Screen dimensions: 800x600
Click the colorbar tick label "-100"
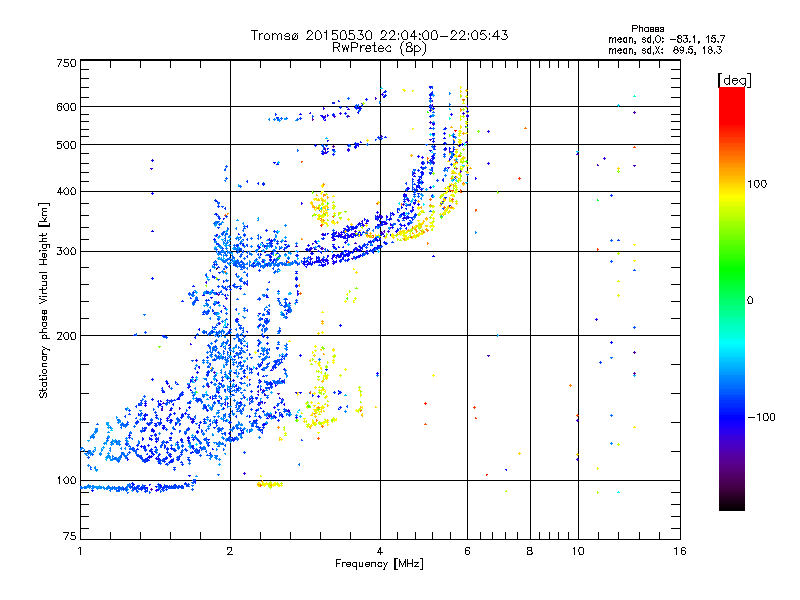[761, 417]
